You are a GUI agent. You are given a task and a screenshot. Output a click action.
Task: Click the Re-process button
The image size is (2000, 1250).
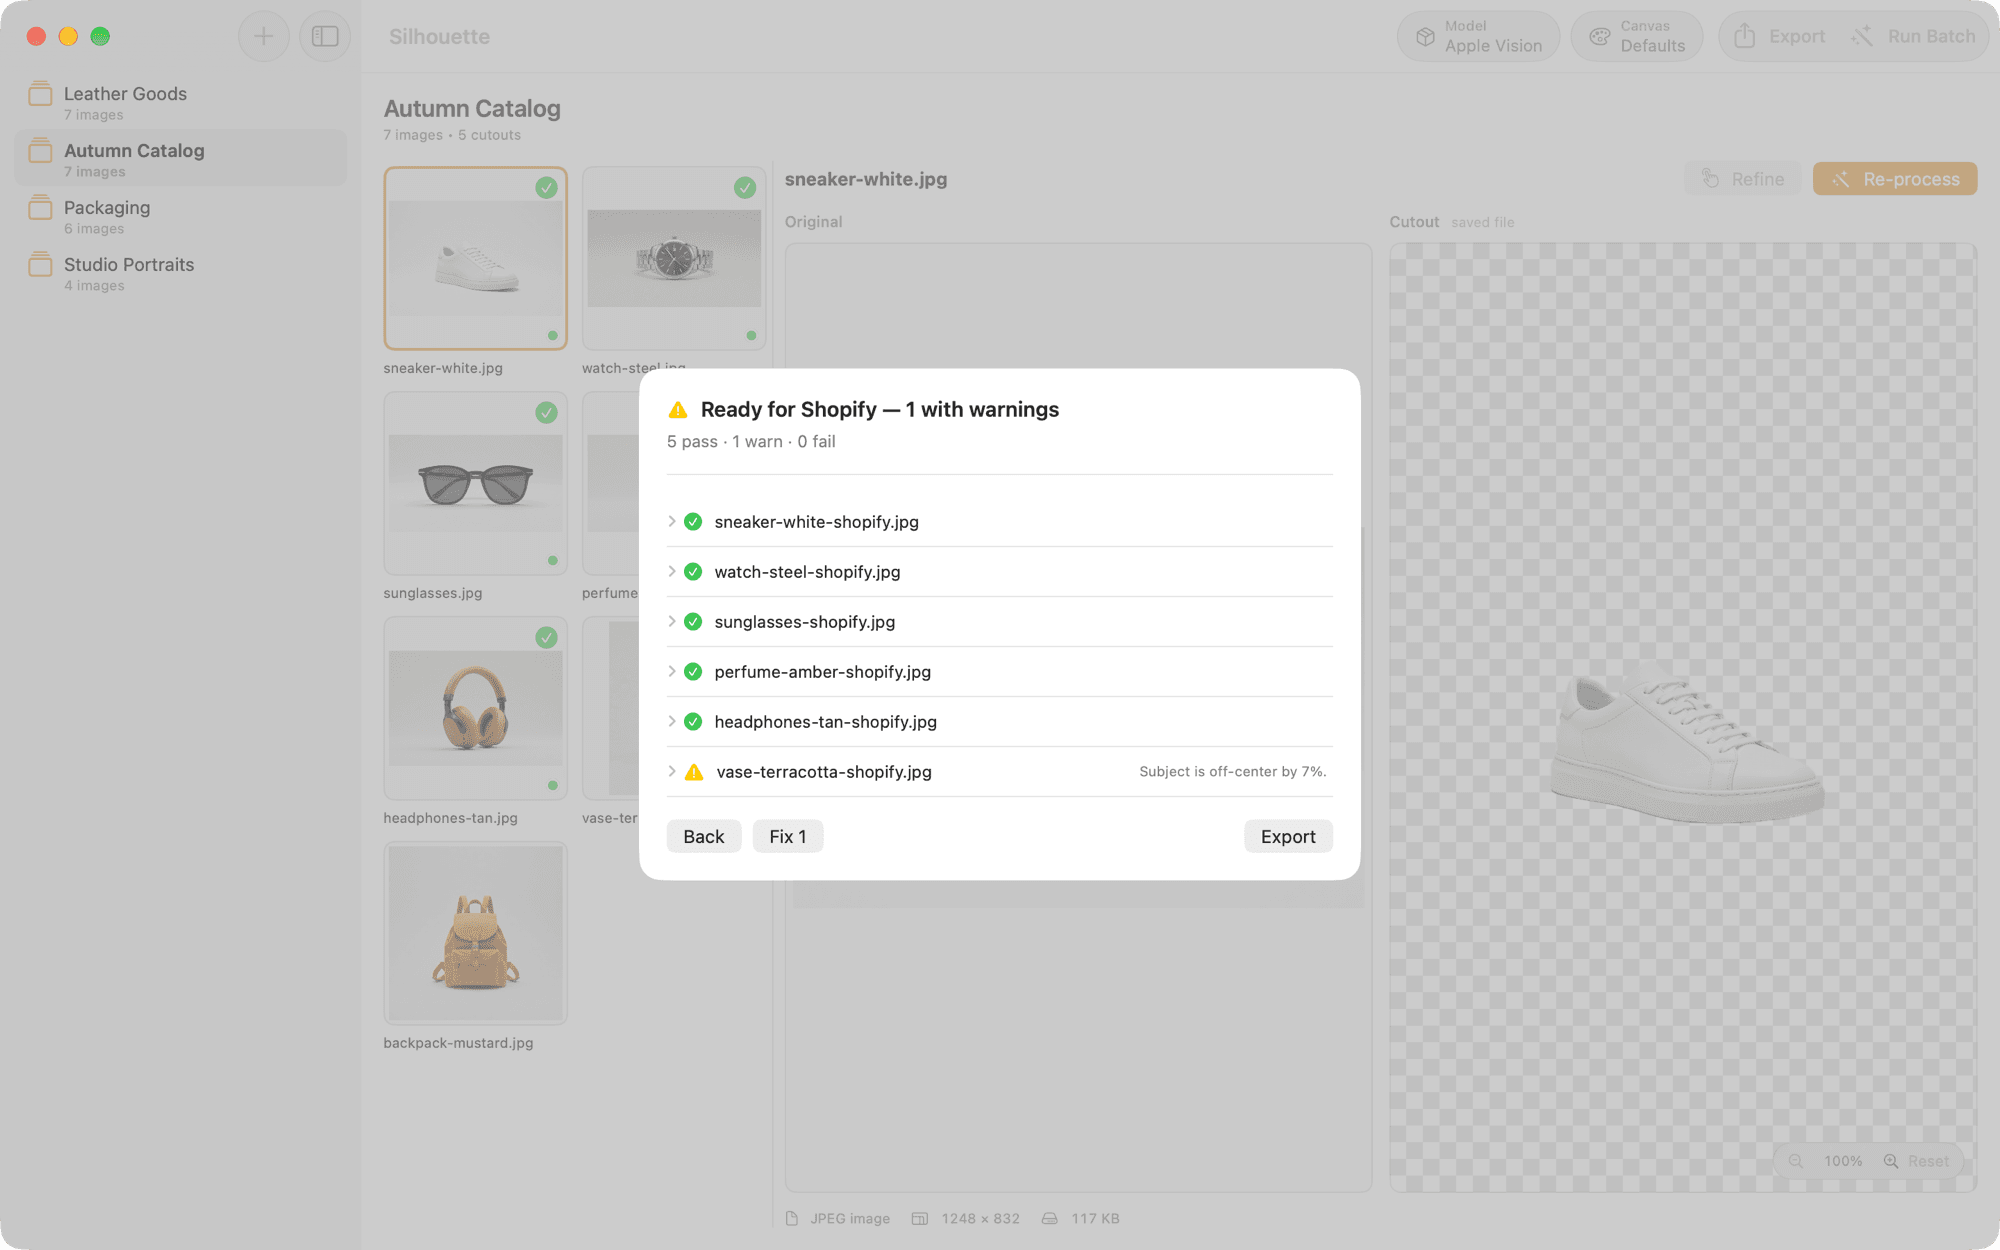(1895, 179)
